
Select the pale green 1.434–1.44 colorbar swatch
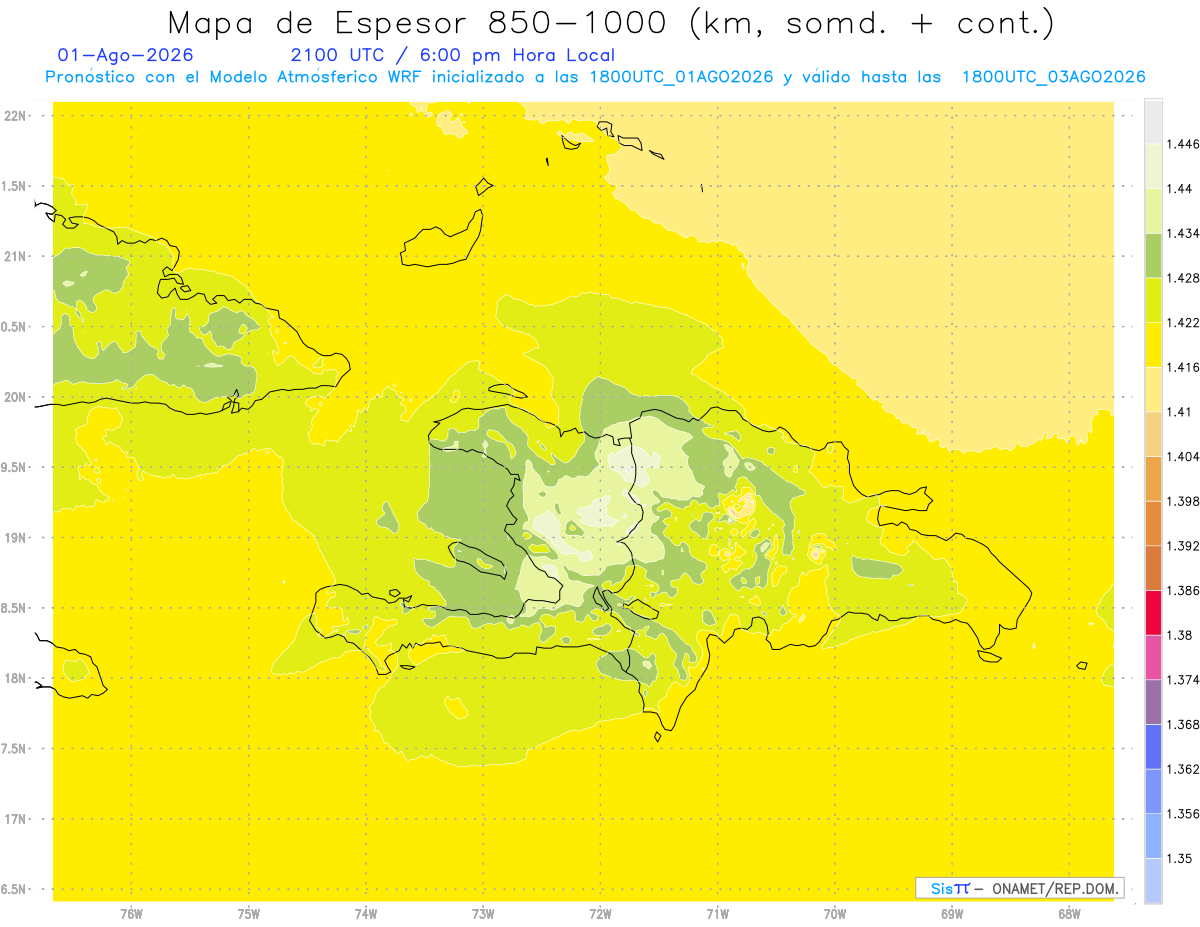[x=1153, y=211]
